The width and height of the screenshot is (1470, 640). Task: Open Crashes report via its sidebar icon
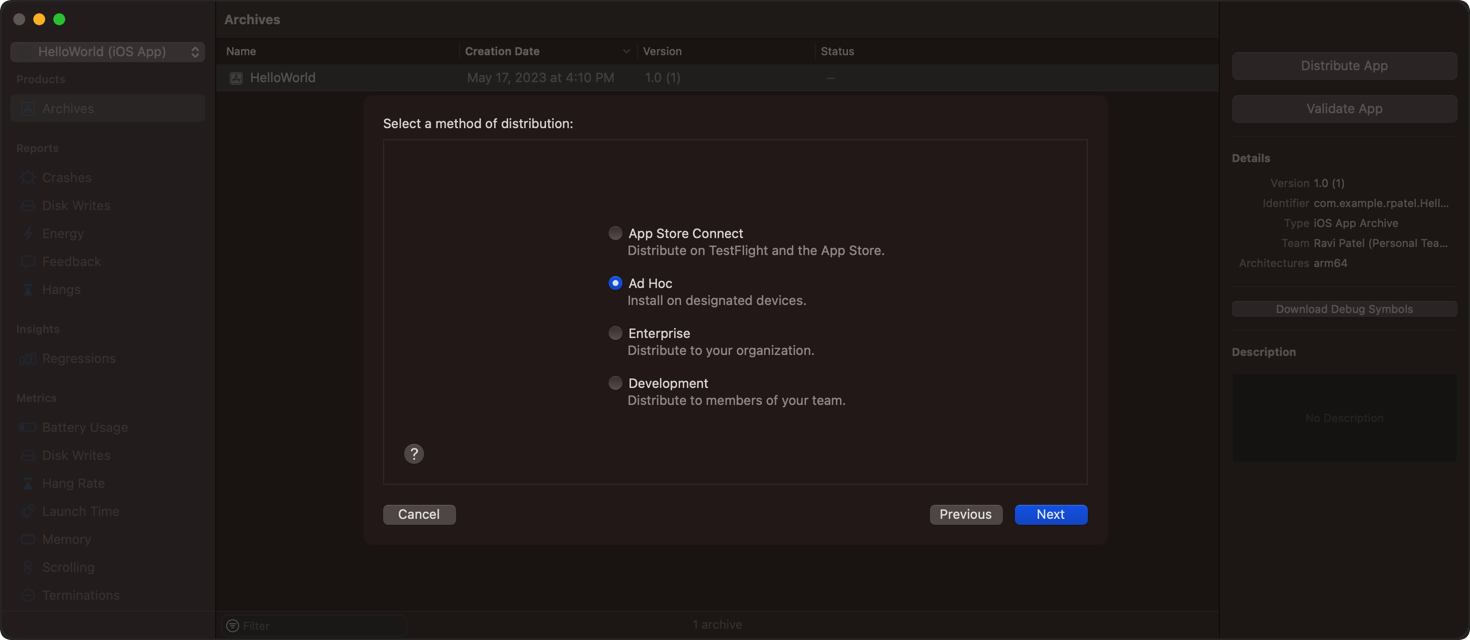pos(28,177)
